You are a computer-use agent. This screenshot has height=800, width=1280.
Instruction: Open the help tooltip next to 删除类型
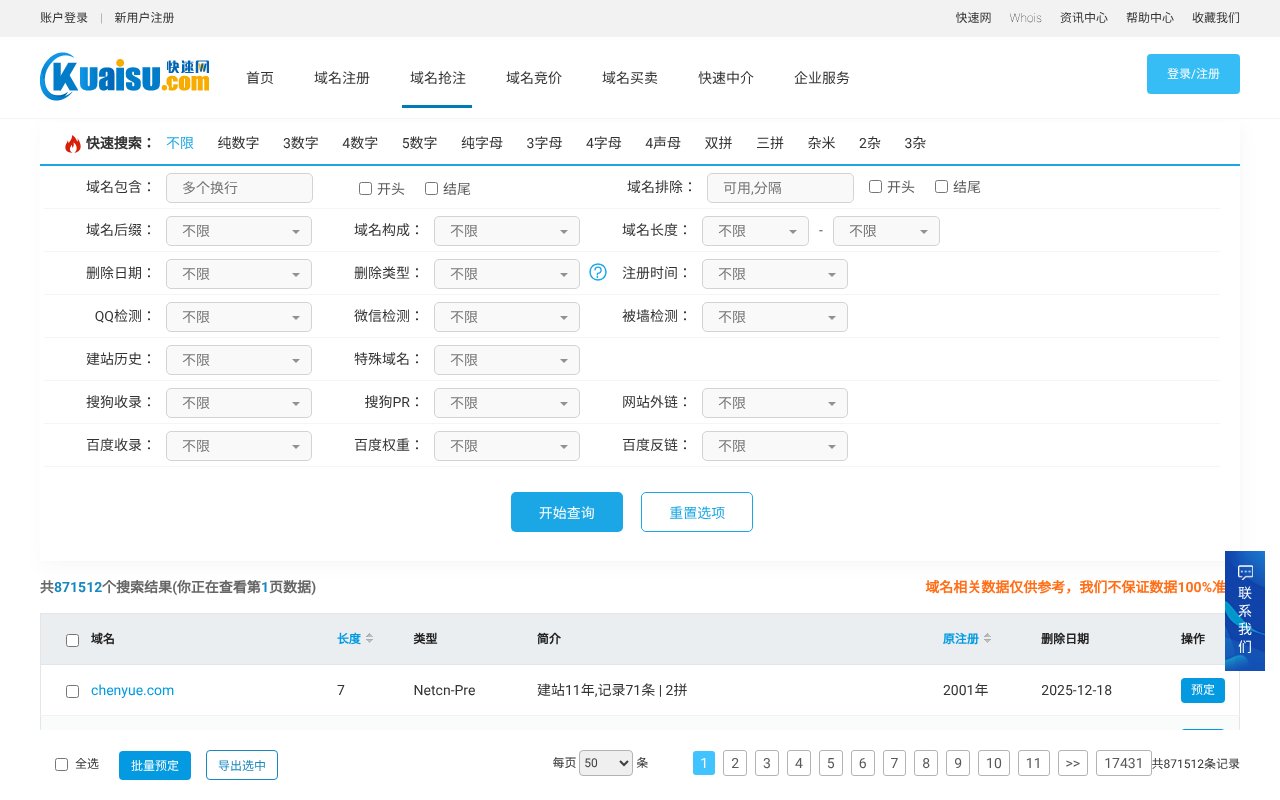[x=598, y=271]
